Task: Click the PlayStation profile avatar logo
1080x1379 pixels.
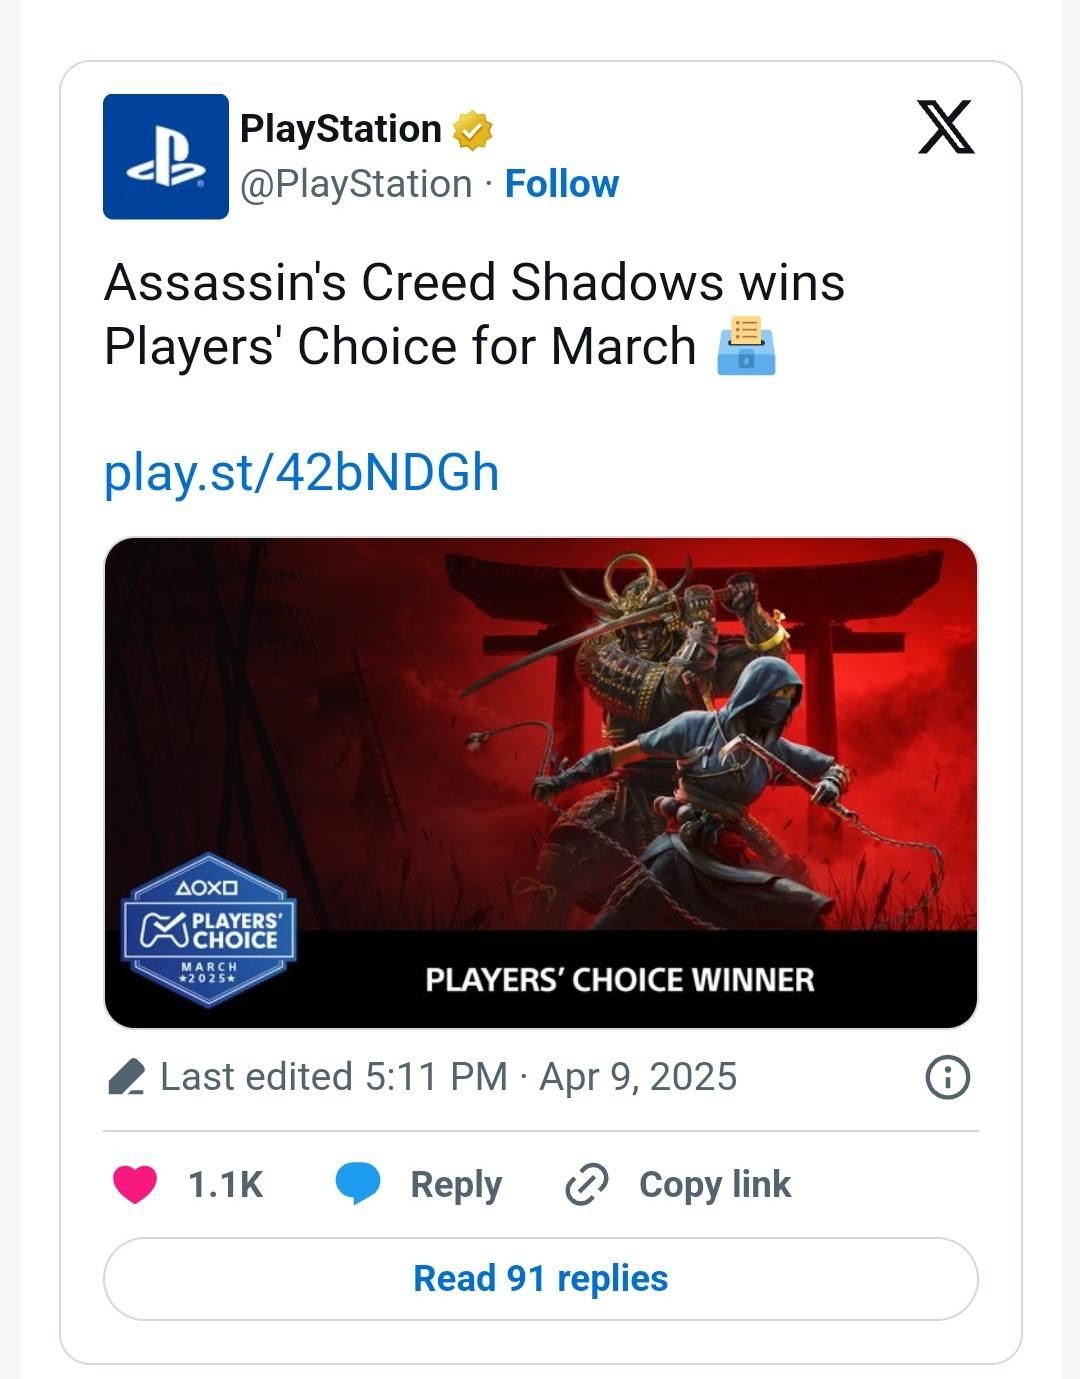Action: [166, 157]
